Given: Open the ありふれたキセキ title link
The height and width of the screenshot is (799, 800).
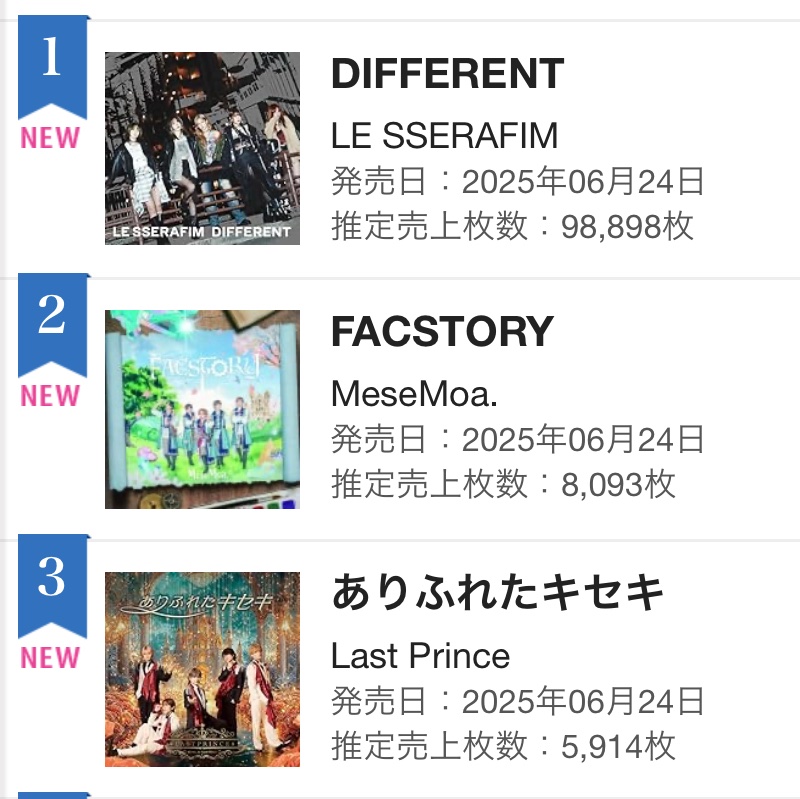Looking at the screenshot, I should (497, 592).
